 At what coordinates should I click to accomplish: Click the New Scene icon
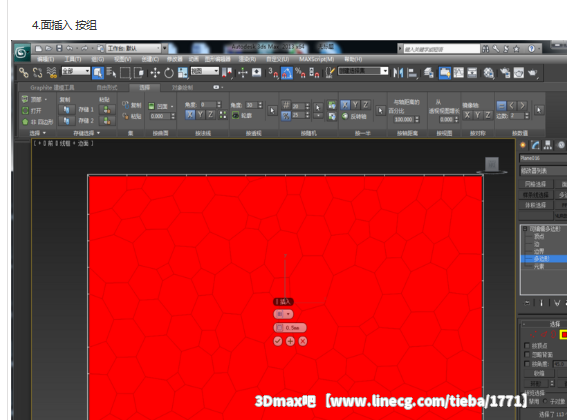(39, 48)
